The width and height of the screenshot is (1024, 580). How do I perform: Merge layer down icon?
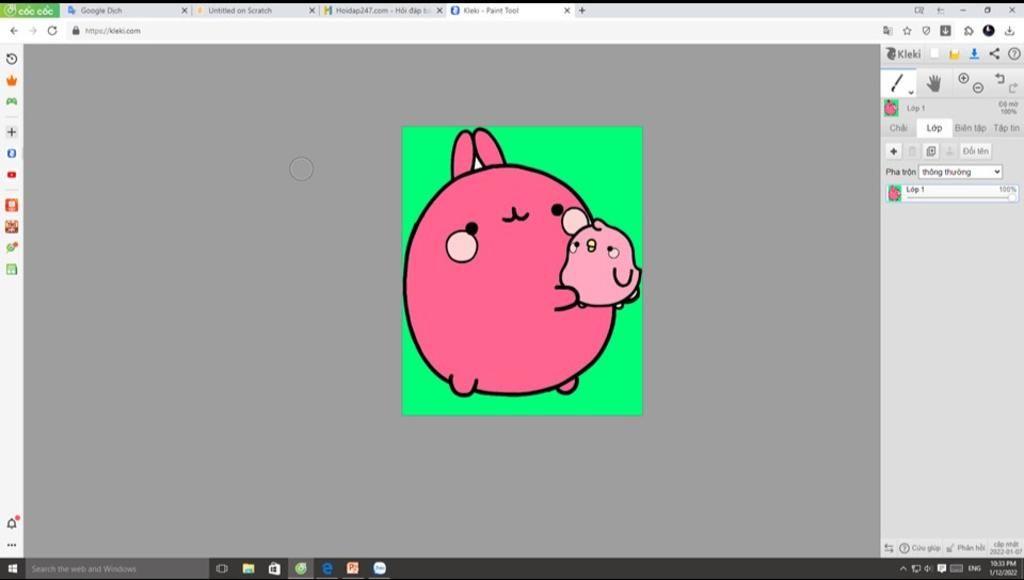[x=950, y=151]
